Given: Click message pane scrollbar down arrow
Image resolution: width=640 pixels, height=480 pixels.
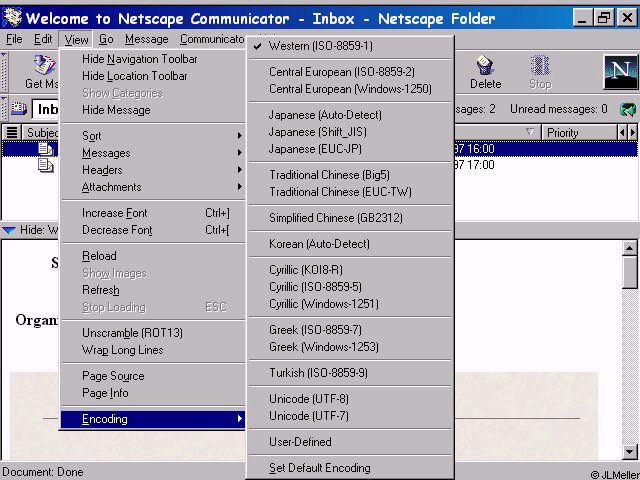Looking at the screenshot, I should pos(630,451).
